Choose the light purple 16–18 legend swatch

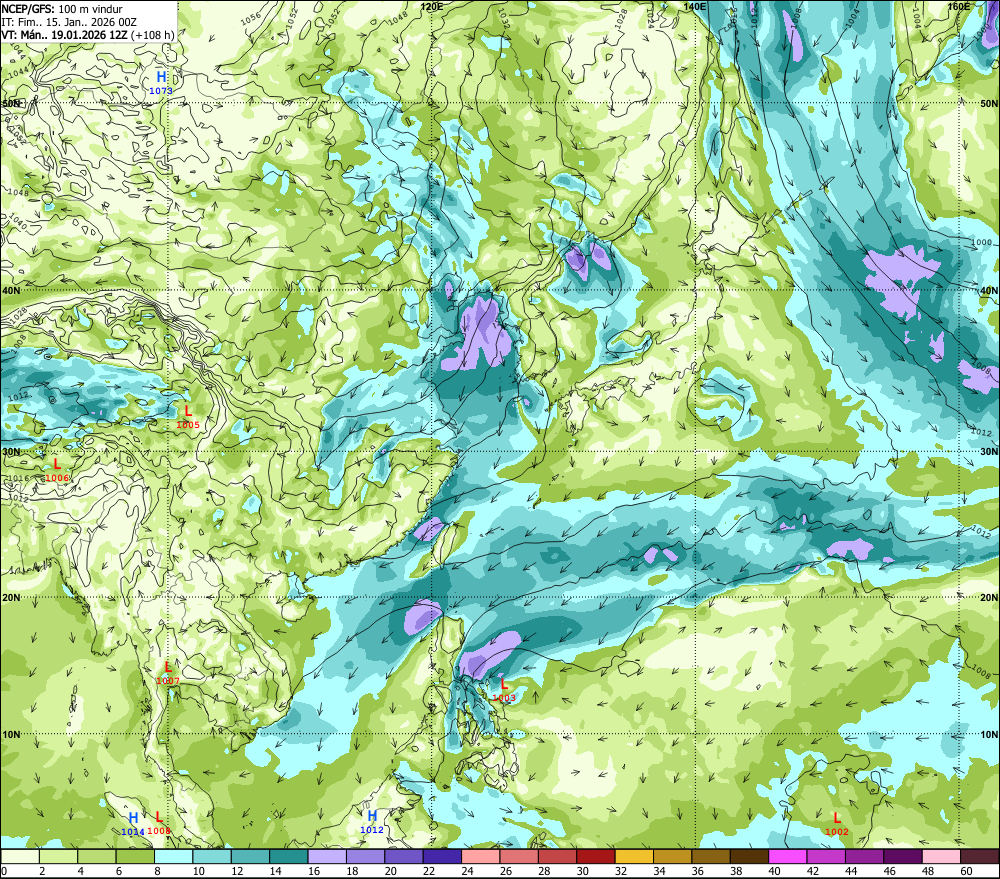(327, 856)
